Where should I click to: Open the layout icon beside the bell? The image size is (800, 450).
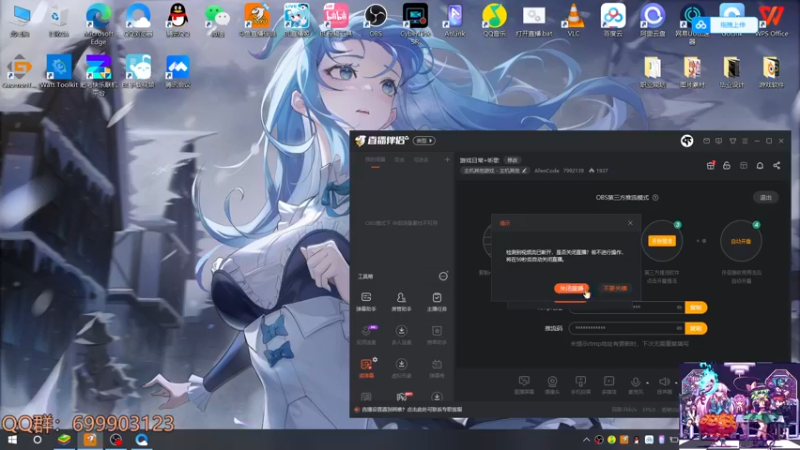(743, 165)
